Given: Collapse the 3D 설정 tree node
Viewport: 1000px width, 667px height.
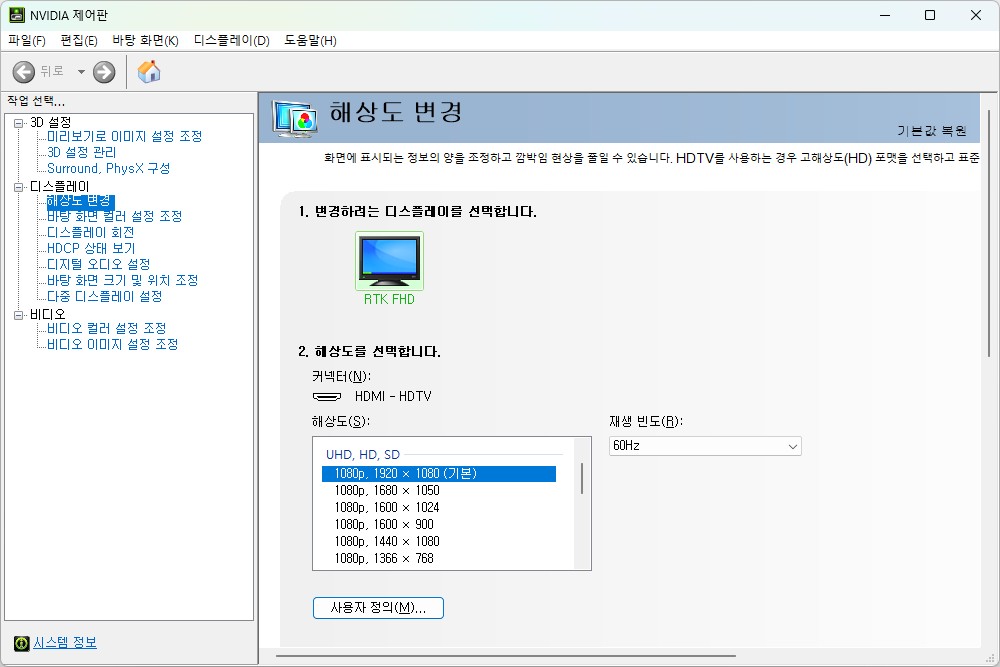Looking at the screenshot, I should coord(19,122).
